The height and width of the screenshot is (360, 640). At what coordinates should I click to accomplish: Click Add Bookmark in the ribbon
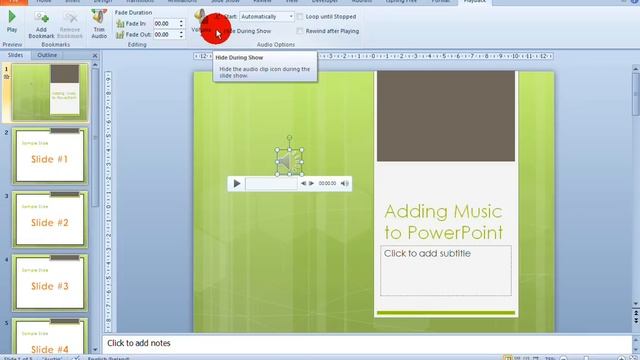click(x=41, y=25)
